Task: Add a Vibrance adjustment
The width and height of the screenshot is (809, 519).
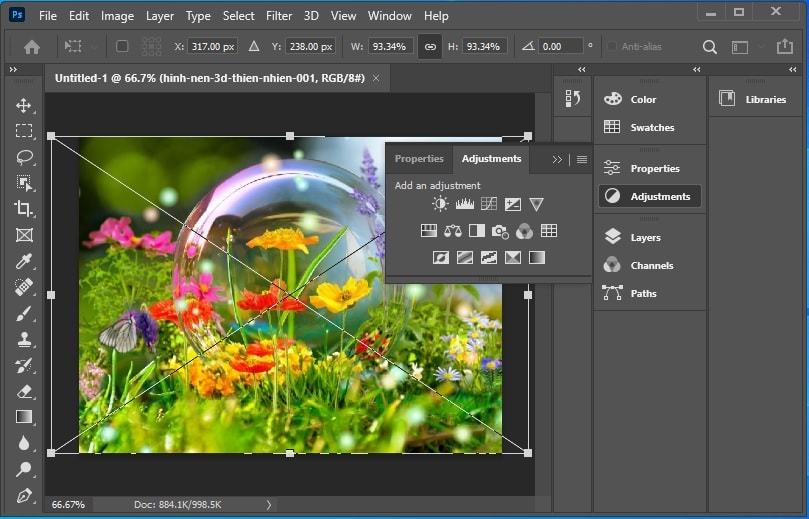Action: (536, 204)
